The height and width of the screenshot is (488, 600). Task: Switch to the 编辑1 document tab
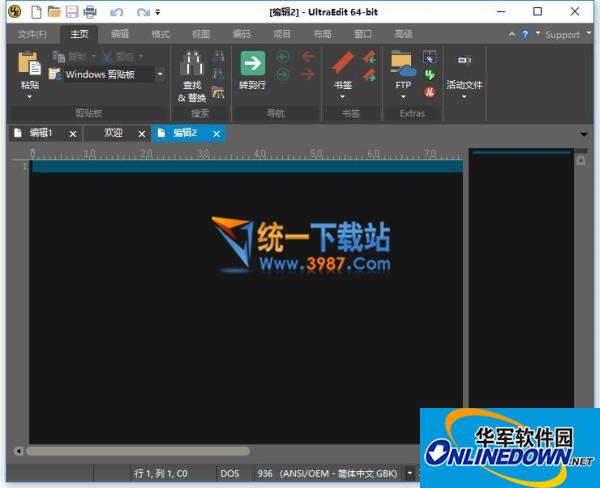click(x=40, y=133)
